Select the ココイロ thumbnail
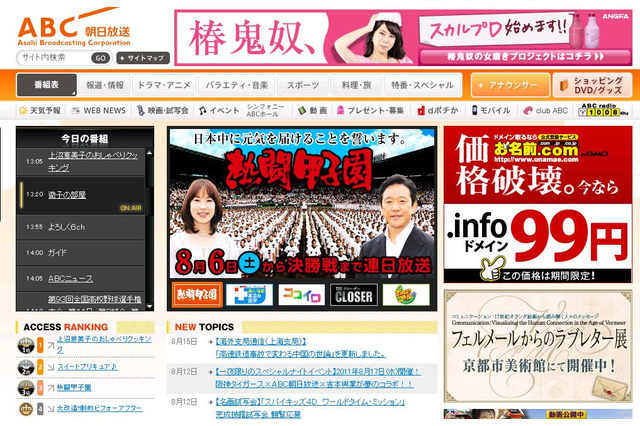The width and height of the screenshot is (640, 426). point(302,295)
